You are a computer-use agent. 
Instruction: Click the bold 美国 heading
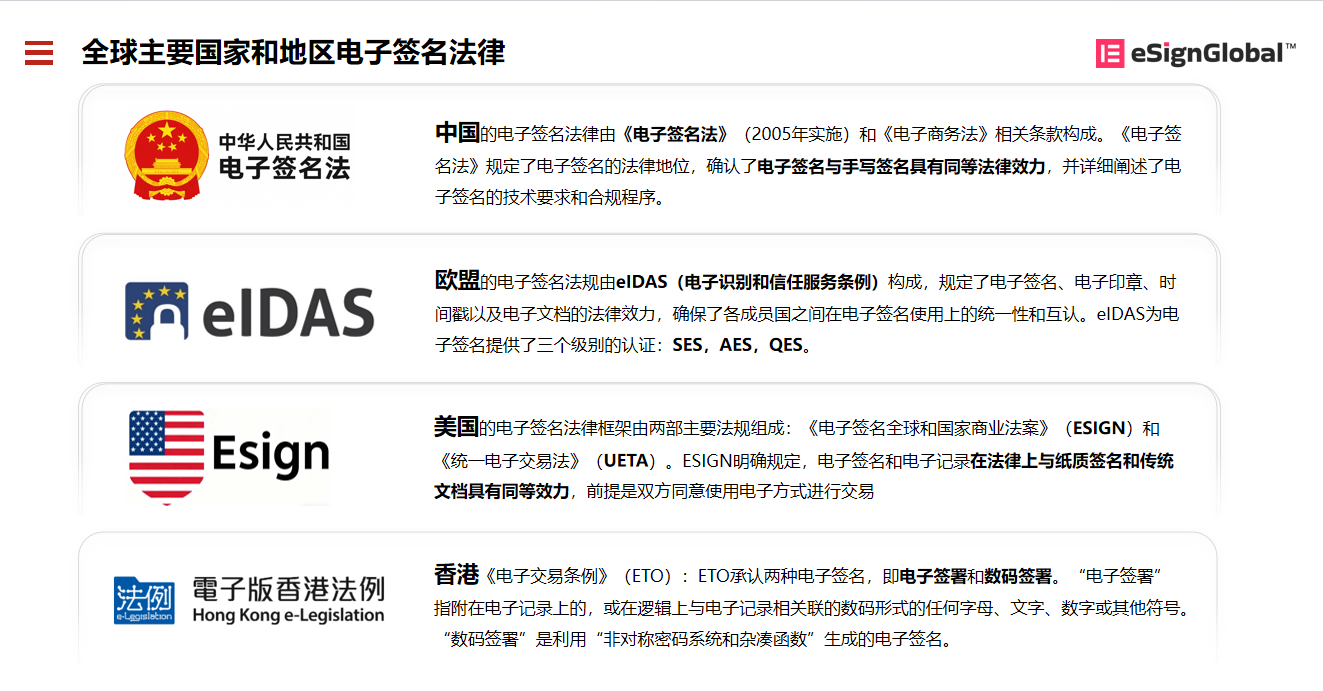click(456, 428)
